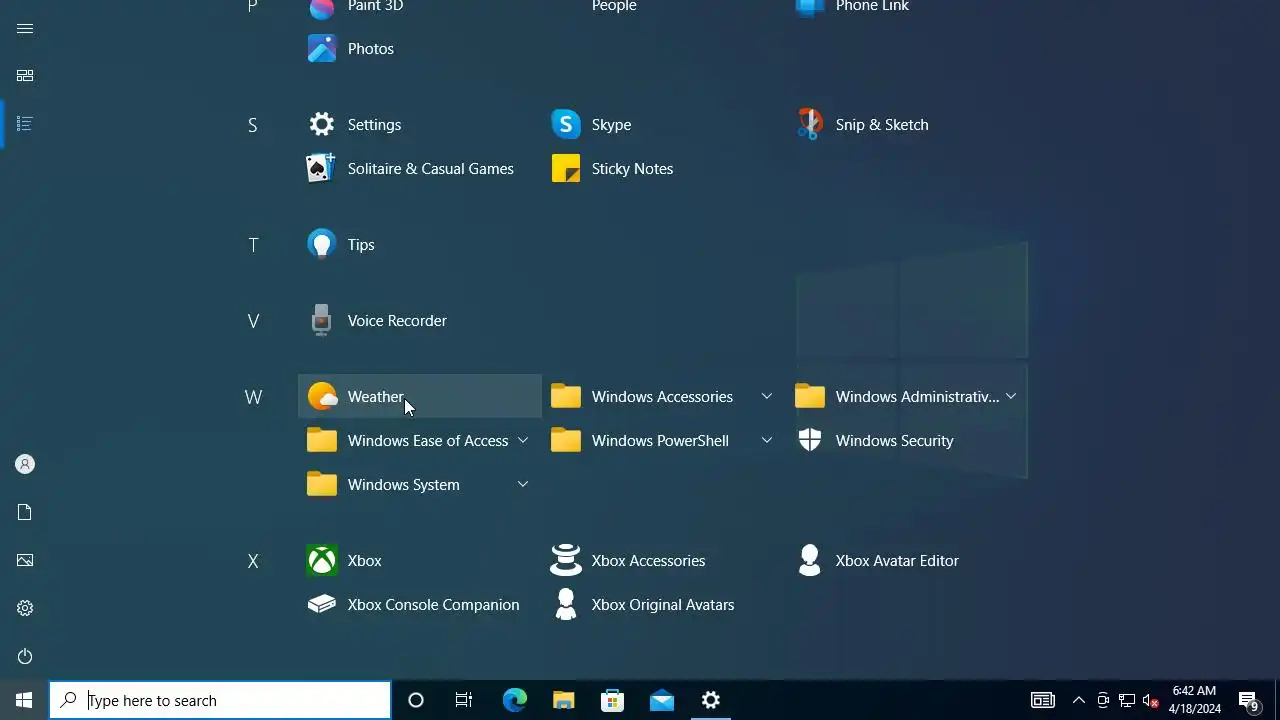Launch the Xbox app
The width and height of the screenshot is (1280, 720).
pyautogui.click(x=420, y=560)
